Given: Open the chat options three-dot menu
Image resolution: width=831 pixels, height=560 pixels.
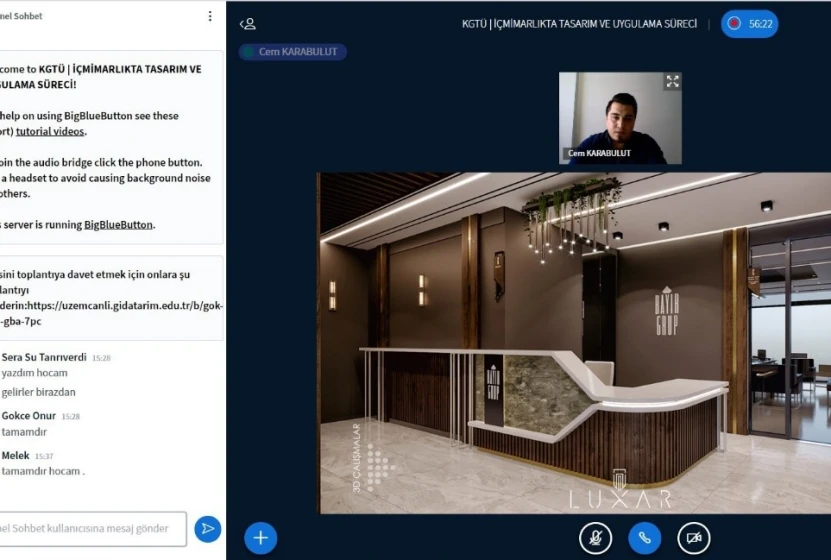Looking at the screenshot, I should tap(210, 16).
